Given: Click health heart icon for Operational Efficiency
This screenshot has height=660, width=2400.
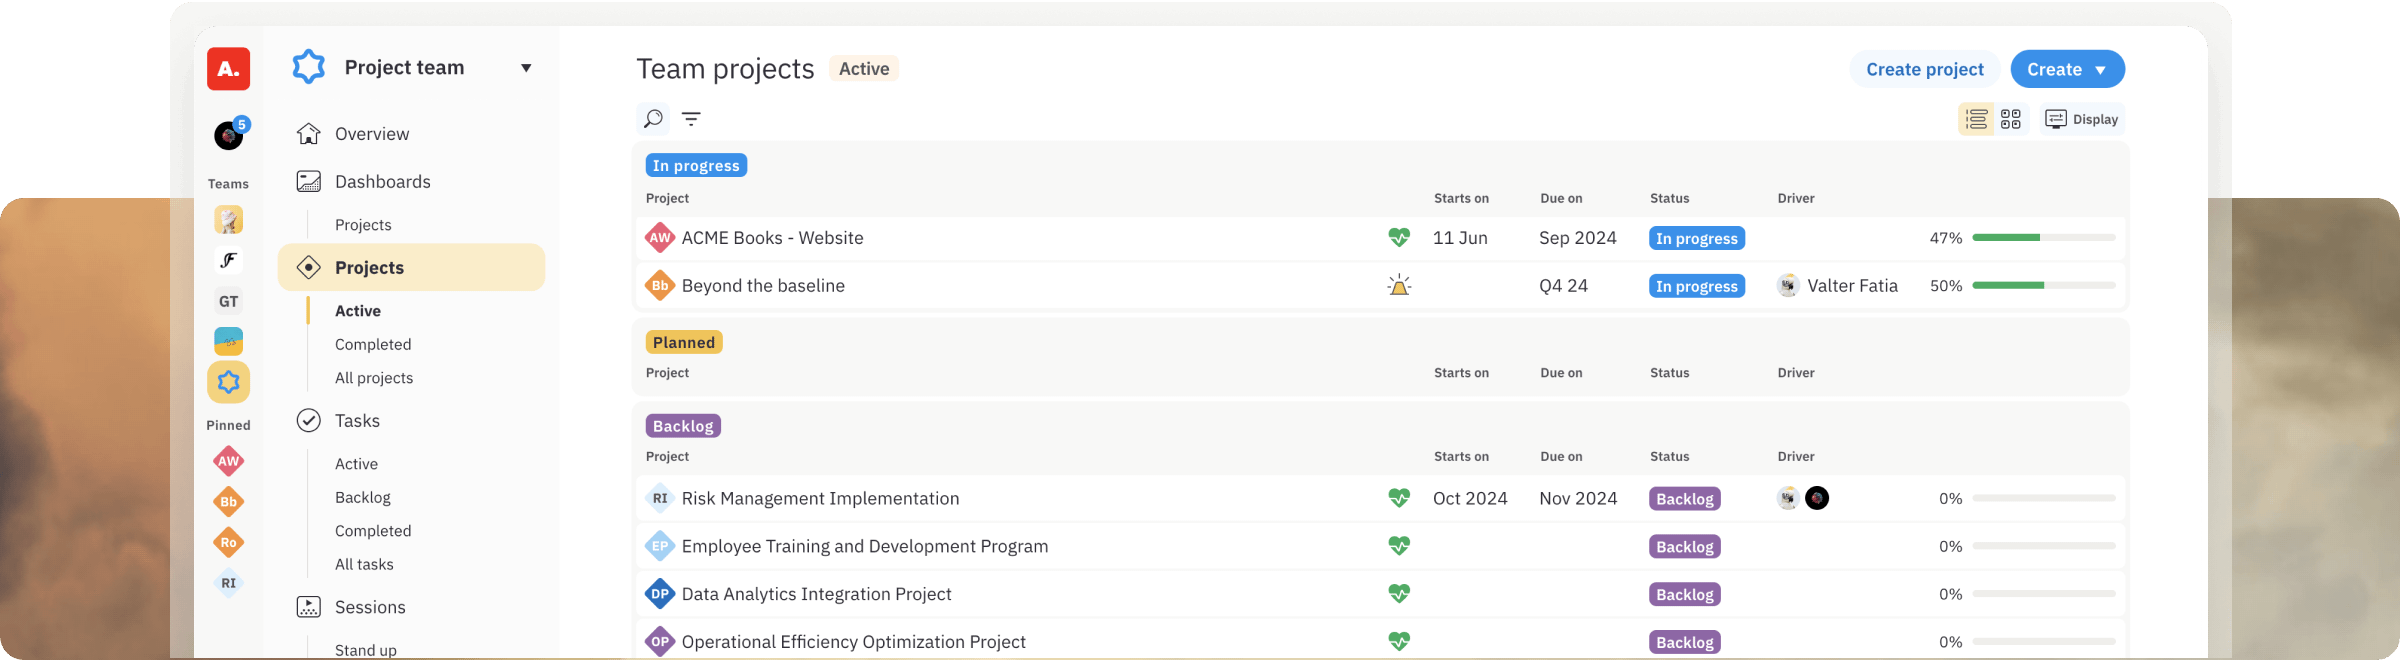Looking at the screenshot, I should click(x=1399, y=641).
